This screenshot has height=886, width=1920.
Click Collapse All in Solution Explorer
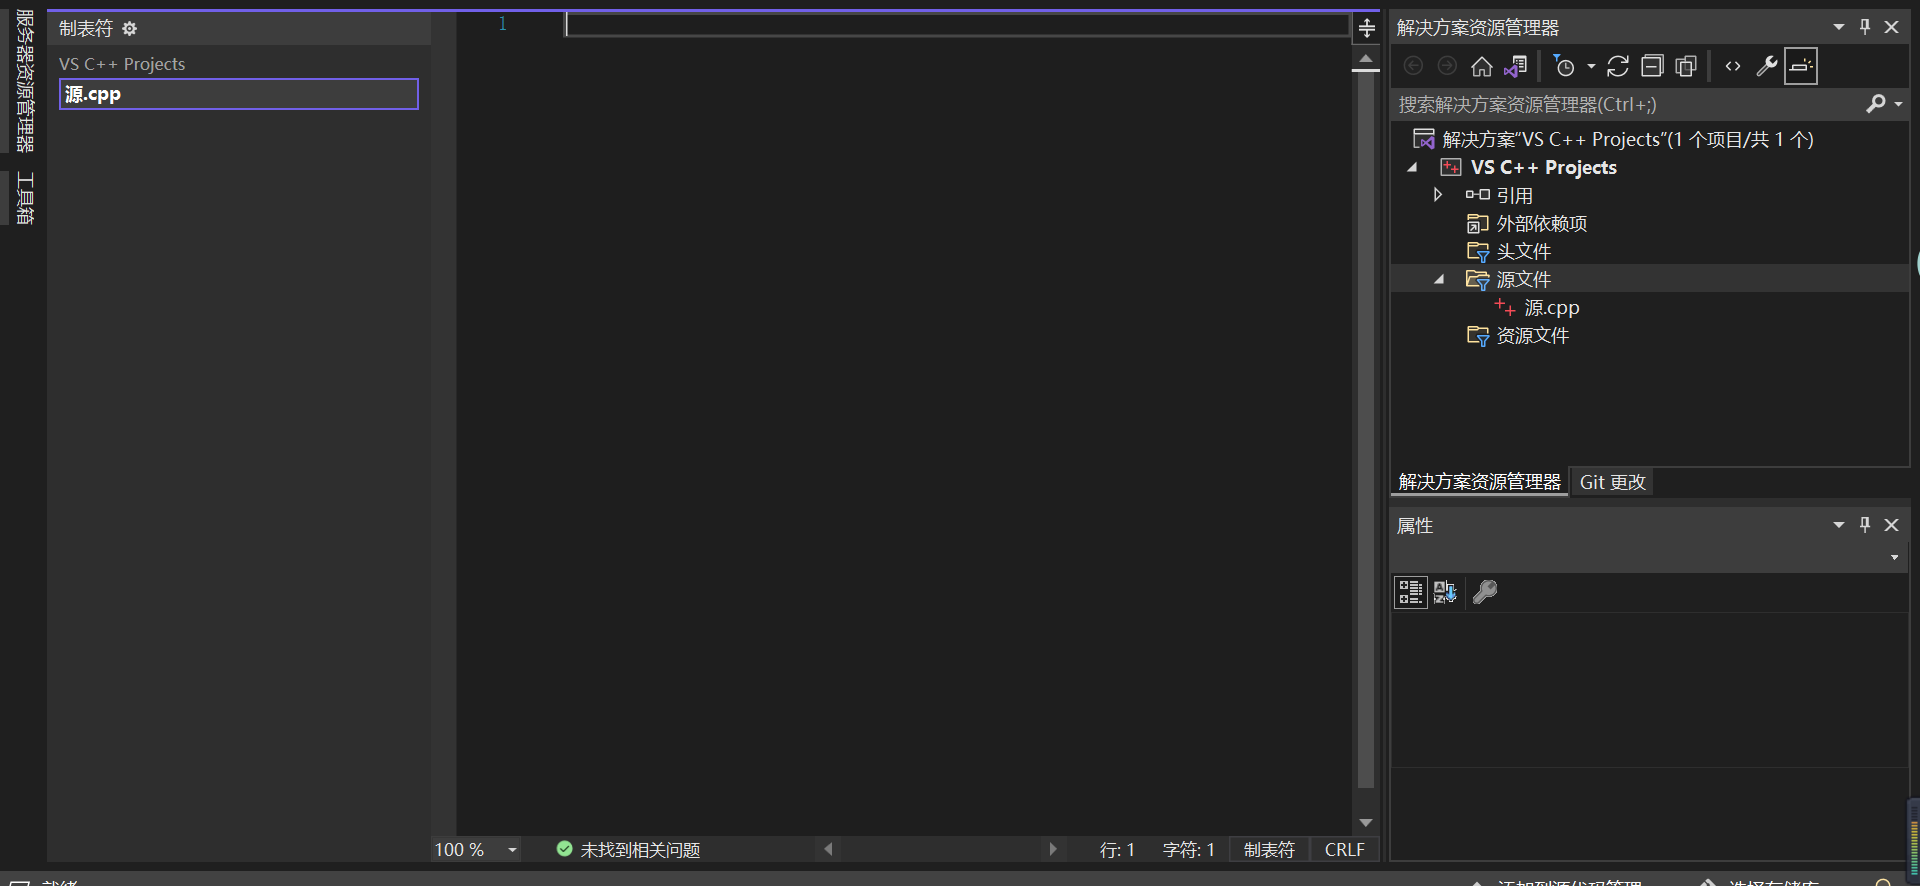[1652, 66]
